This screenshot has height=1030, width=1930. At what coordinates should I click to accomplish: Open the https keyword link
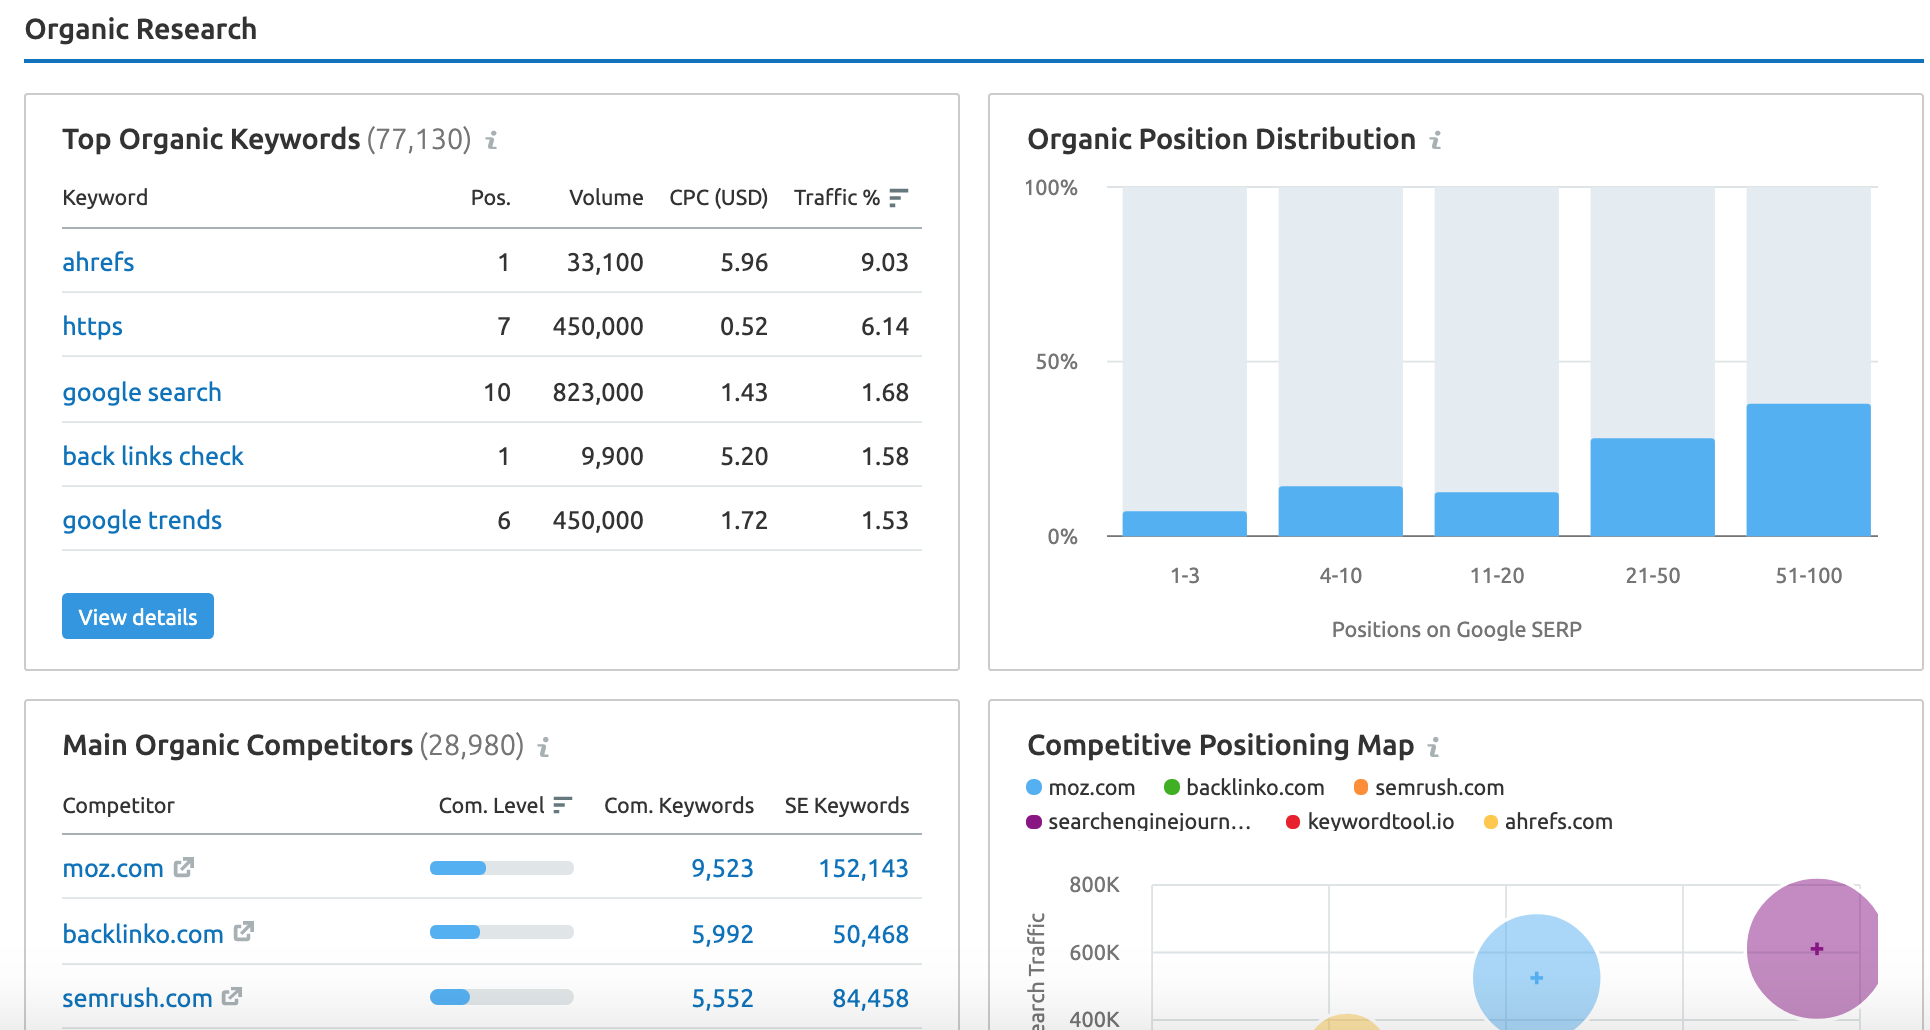pyautogui.click(x=92, y=327)
